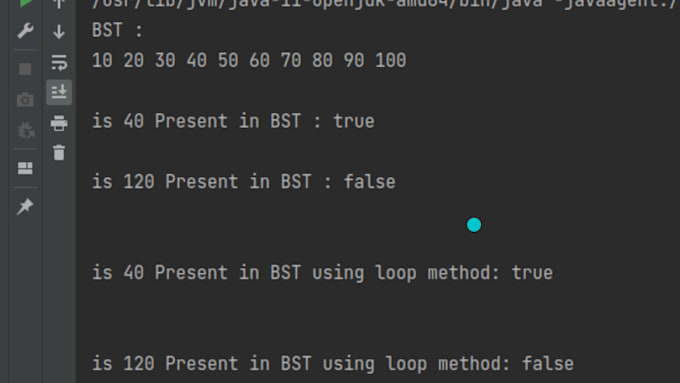Click 'is 40 Present in BST : true'

click(x=233, y=121)
